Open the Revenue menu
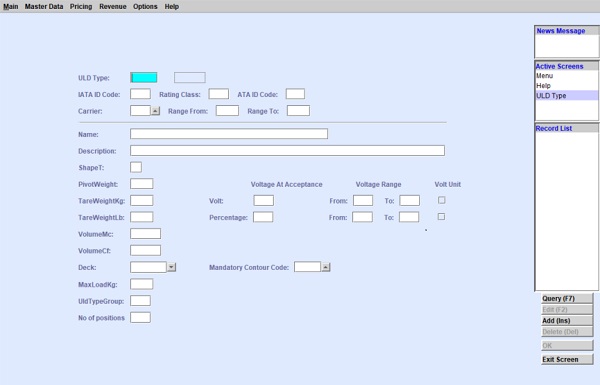600x385 pixels. [112, 7]
